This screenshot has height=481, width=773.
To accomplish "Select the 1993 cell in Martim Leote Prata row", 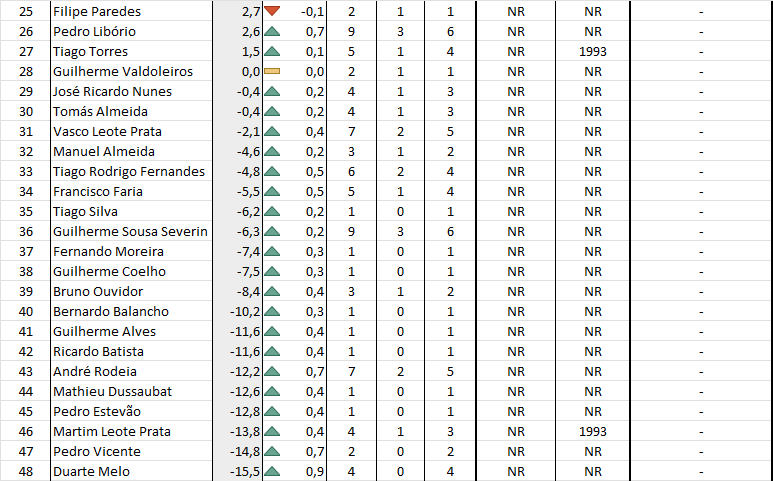I will click(x=593, y=432).
